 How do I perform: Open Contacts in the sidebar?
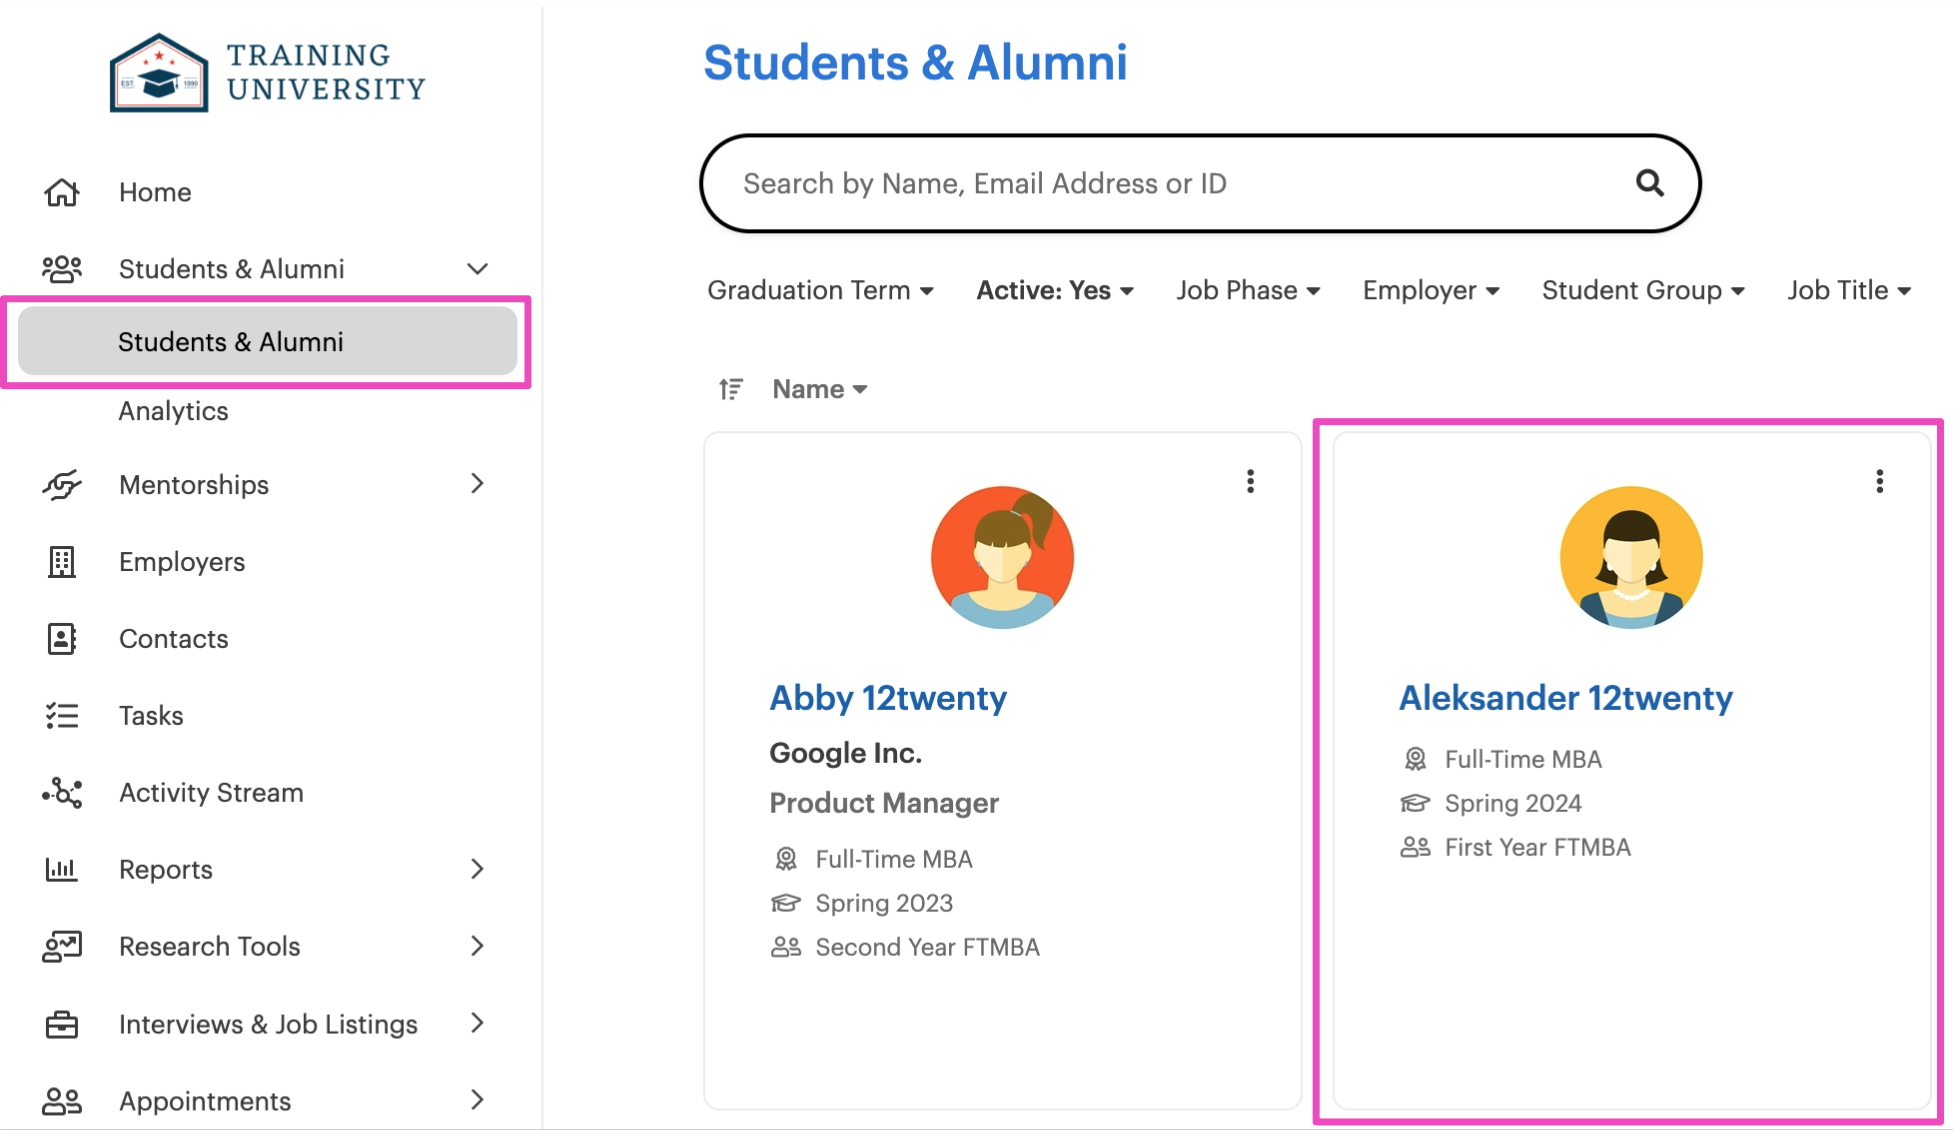pyautogui.click(x=173, y=639)
